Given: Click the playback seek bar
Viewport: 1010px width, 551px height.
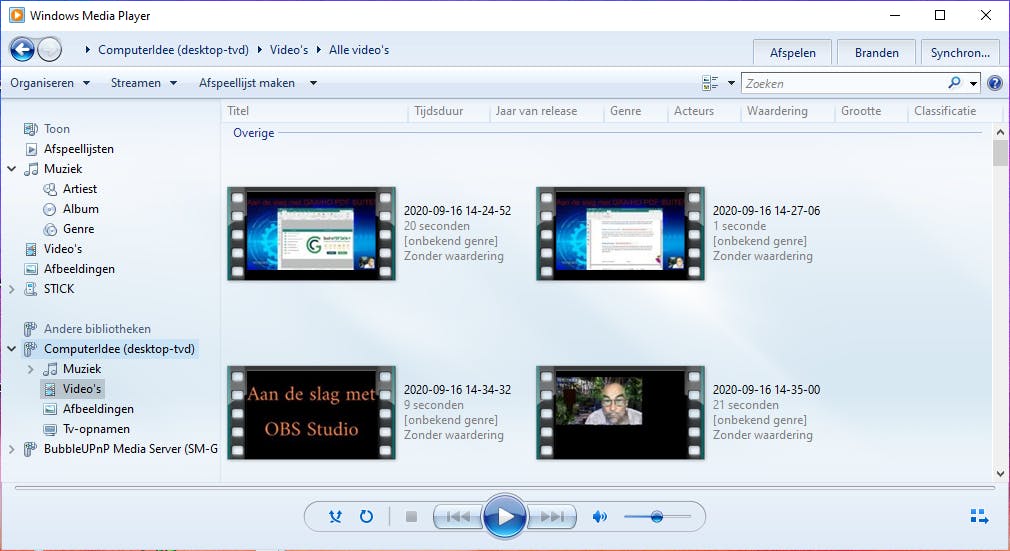Looking at the screenshot, I should click(x=505, y=488).
